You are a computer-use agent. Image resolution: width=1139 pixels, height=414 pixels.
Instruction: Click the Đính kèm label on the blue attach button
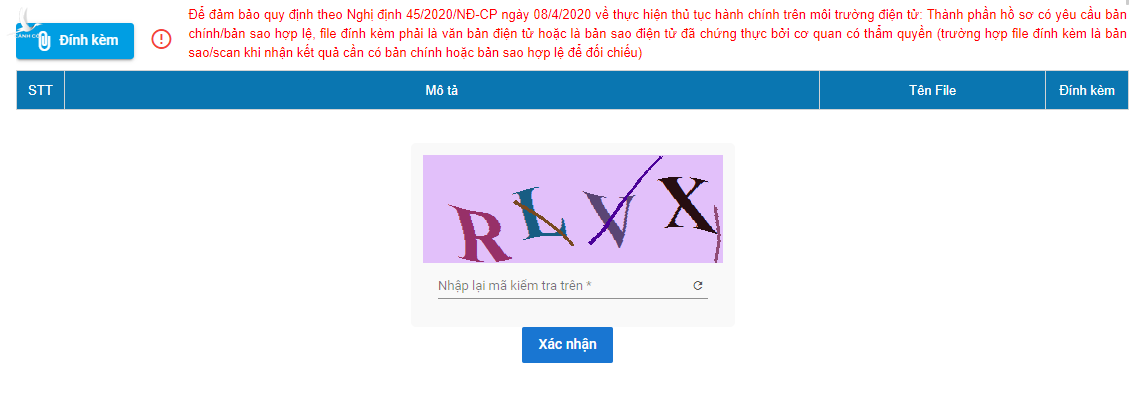click(x=89, y=41)
